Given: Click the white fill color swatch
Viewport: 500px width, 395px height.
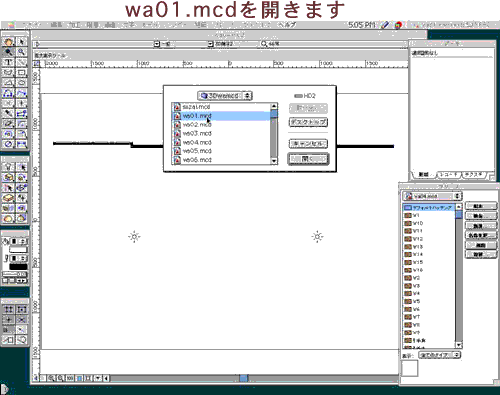Looking at the screenshot, I should (x=18, y=249).
